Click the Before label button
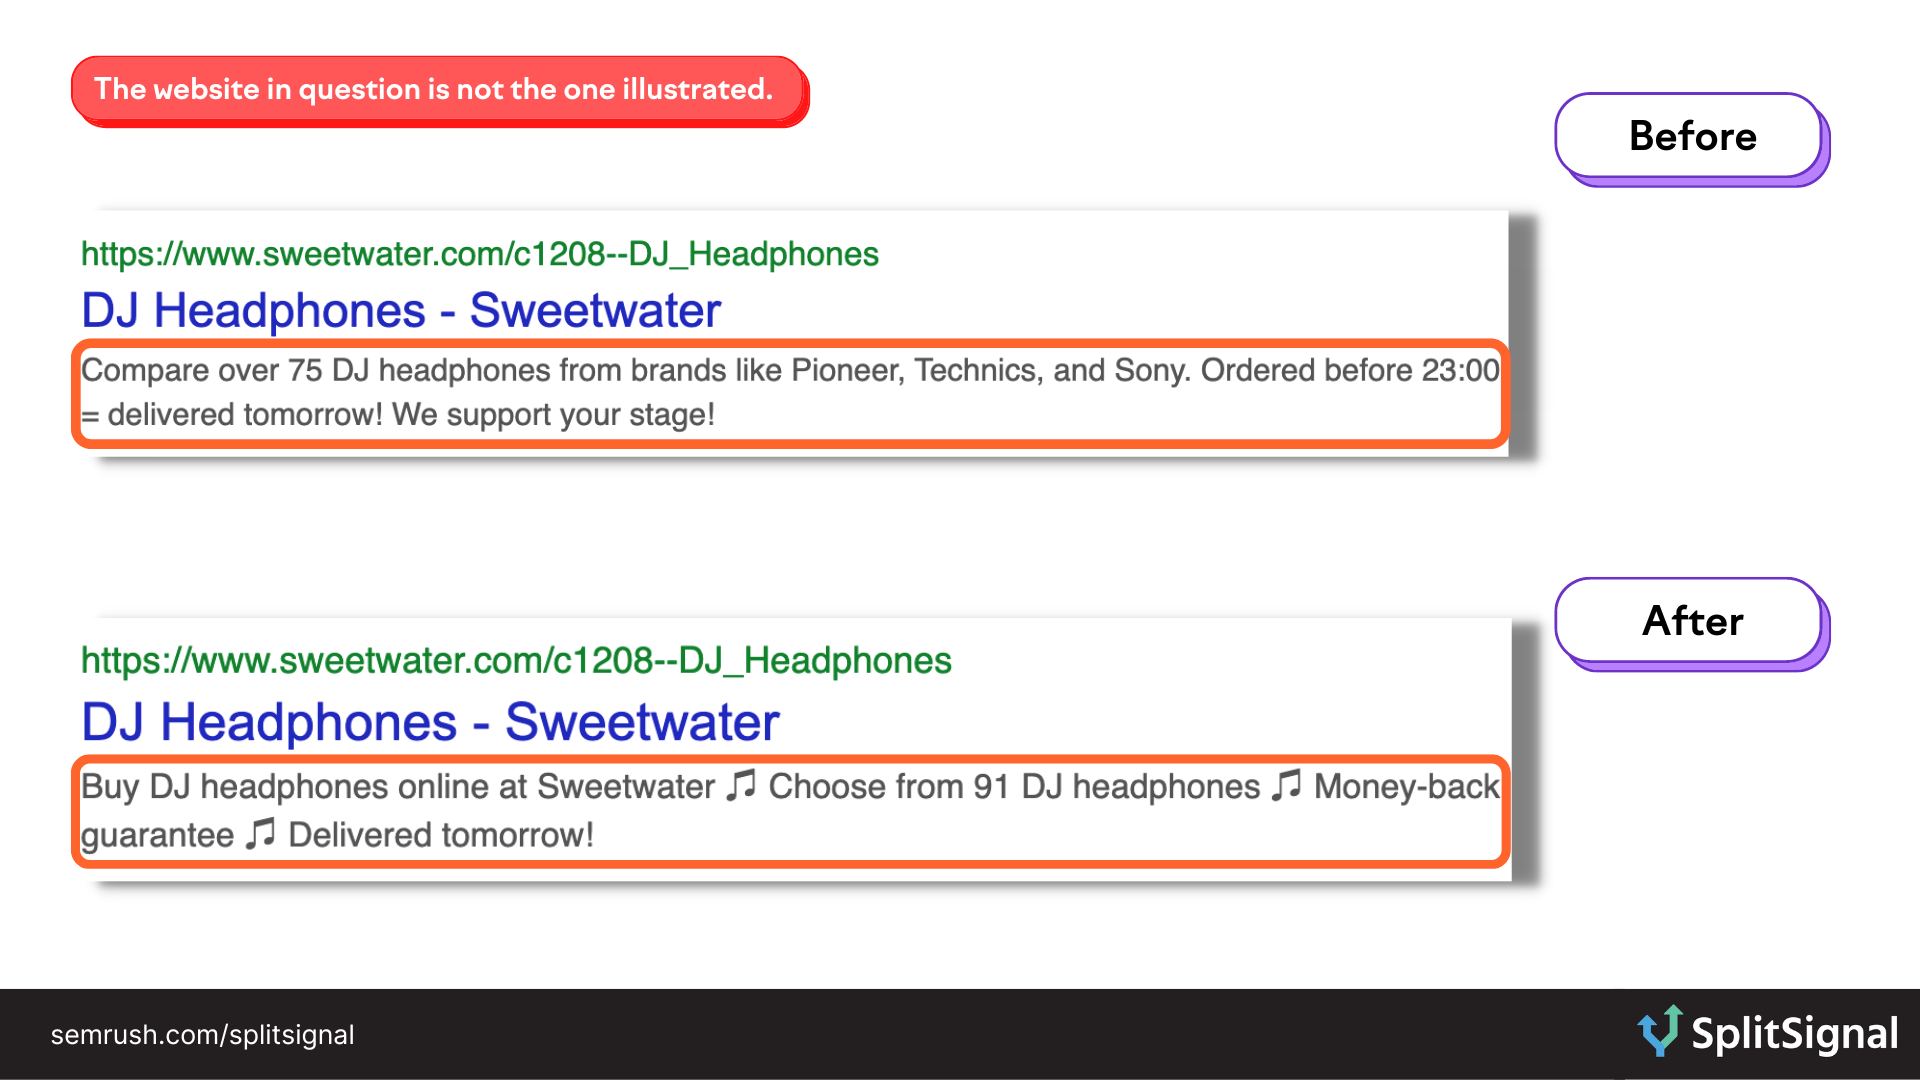Viewport: 1920px width, 1080px height. [1690, 136]
